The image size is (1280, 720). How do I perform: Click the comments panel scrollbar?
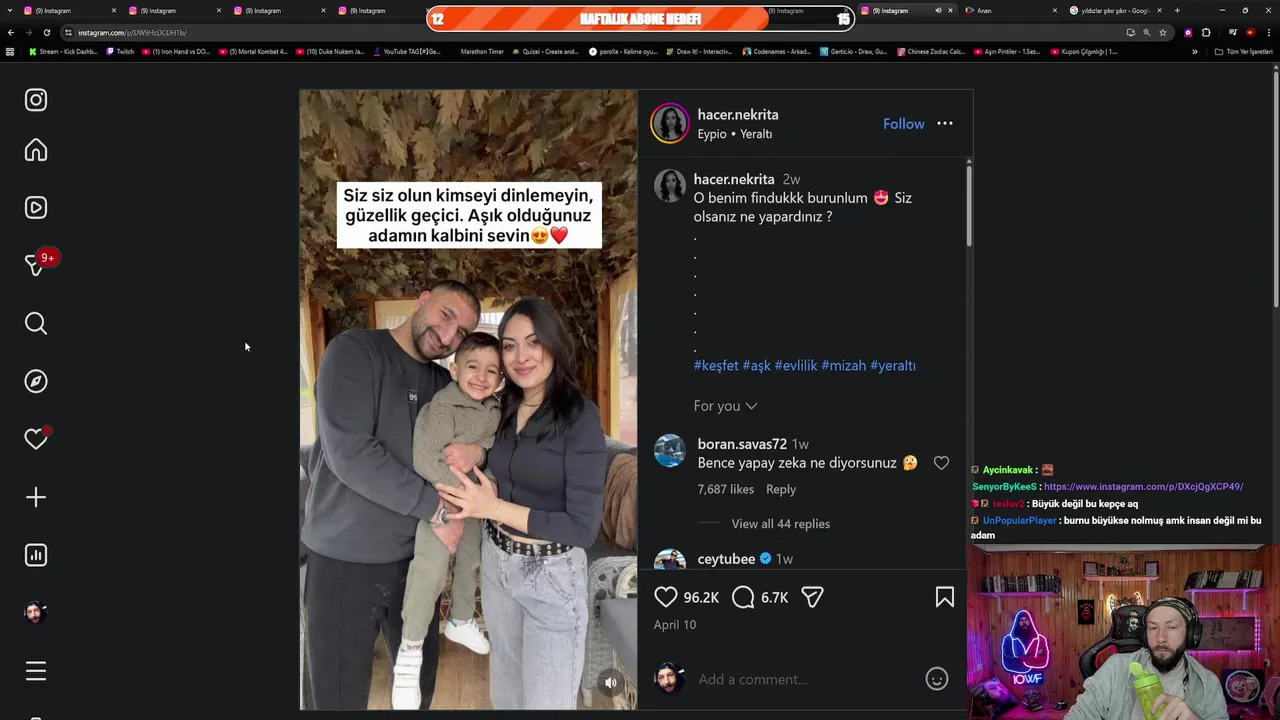968,205
